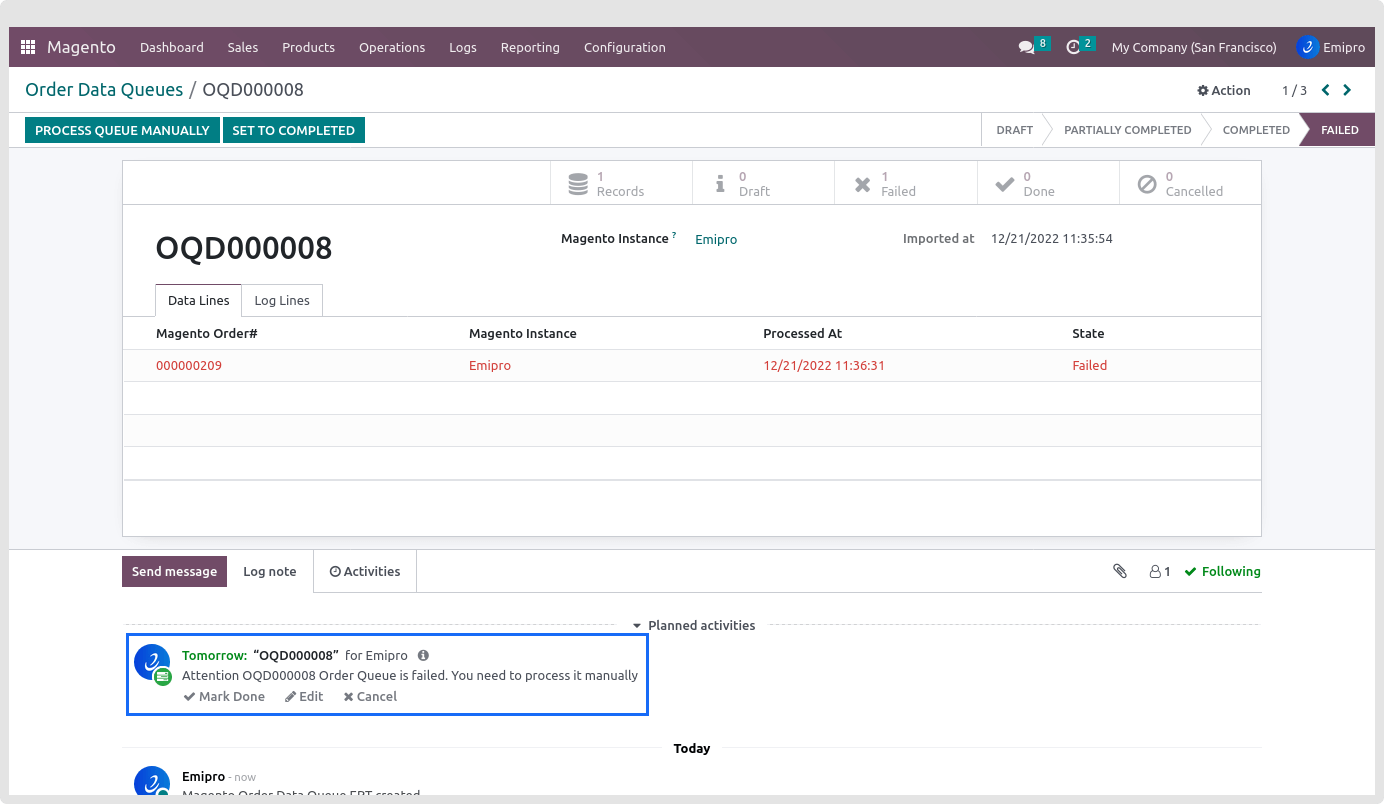Open the My Company switcher
This screenshot has height=804, width=1384.
(1194, 47)
